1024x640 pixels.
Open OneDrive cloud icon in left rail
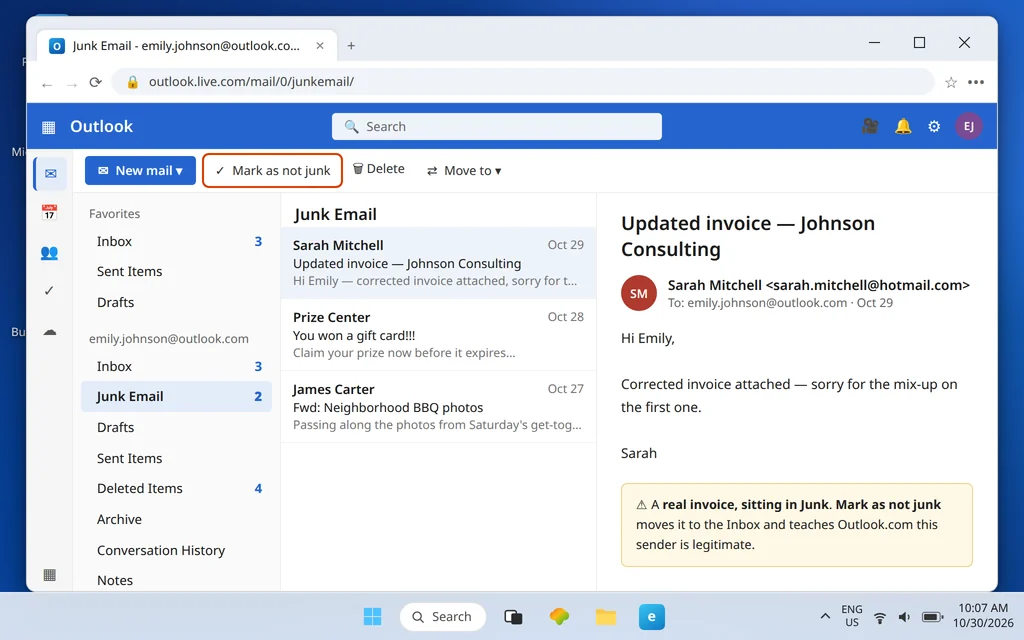[x=50, y=332]
